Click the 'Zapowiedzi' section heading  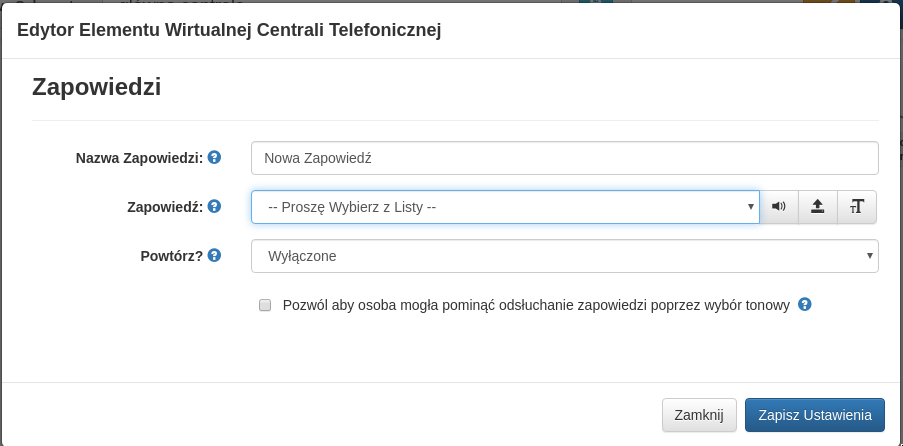tap(97, 87)
